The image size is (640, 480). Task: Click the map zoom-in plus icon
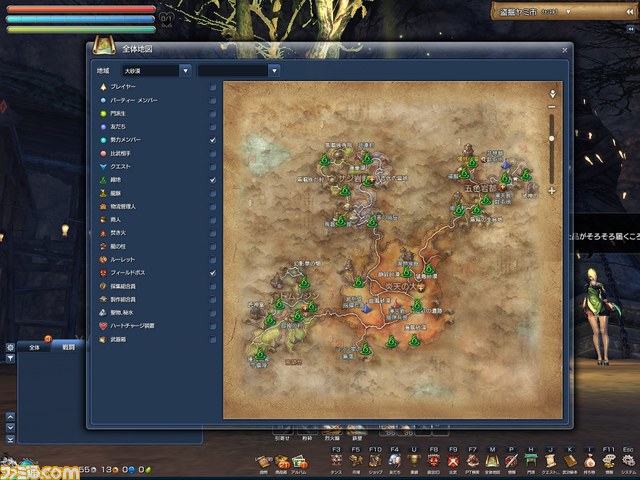point(552,191)
